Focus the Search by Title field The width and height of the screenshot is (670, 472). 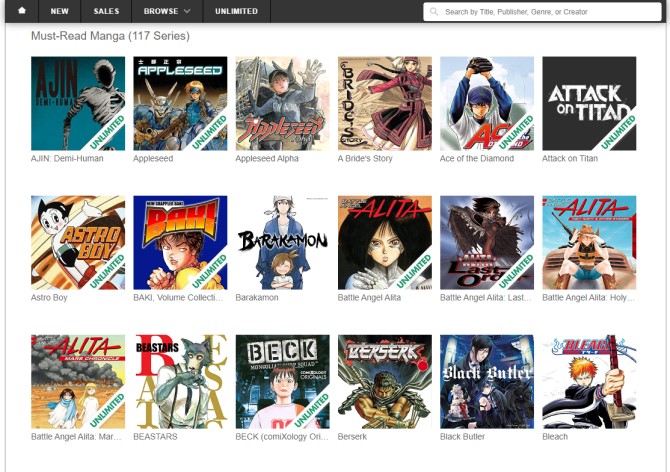pyautogui.click(x=542, y=12)
